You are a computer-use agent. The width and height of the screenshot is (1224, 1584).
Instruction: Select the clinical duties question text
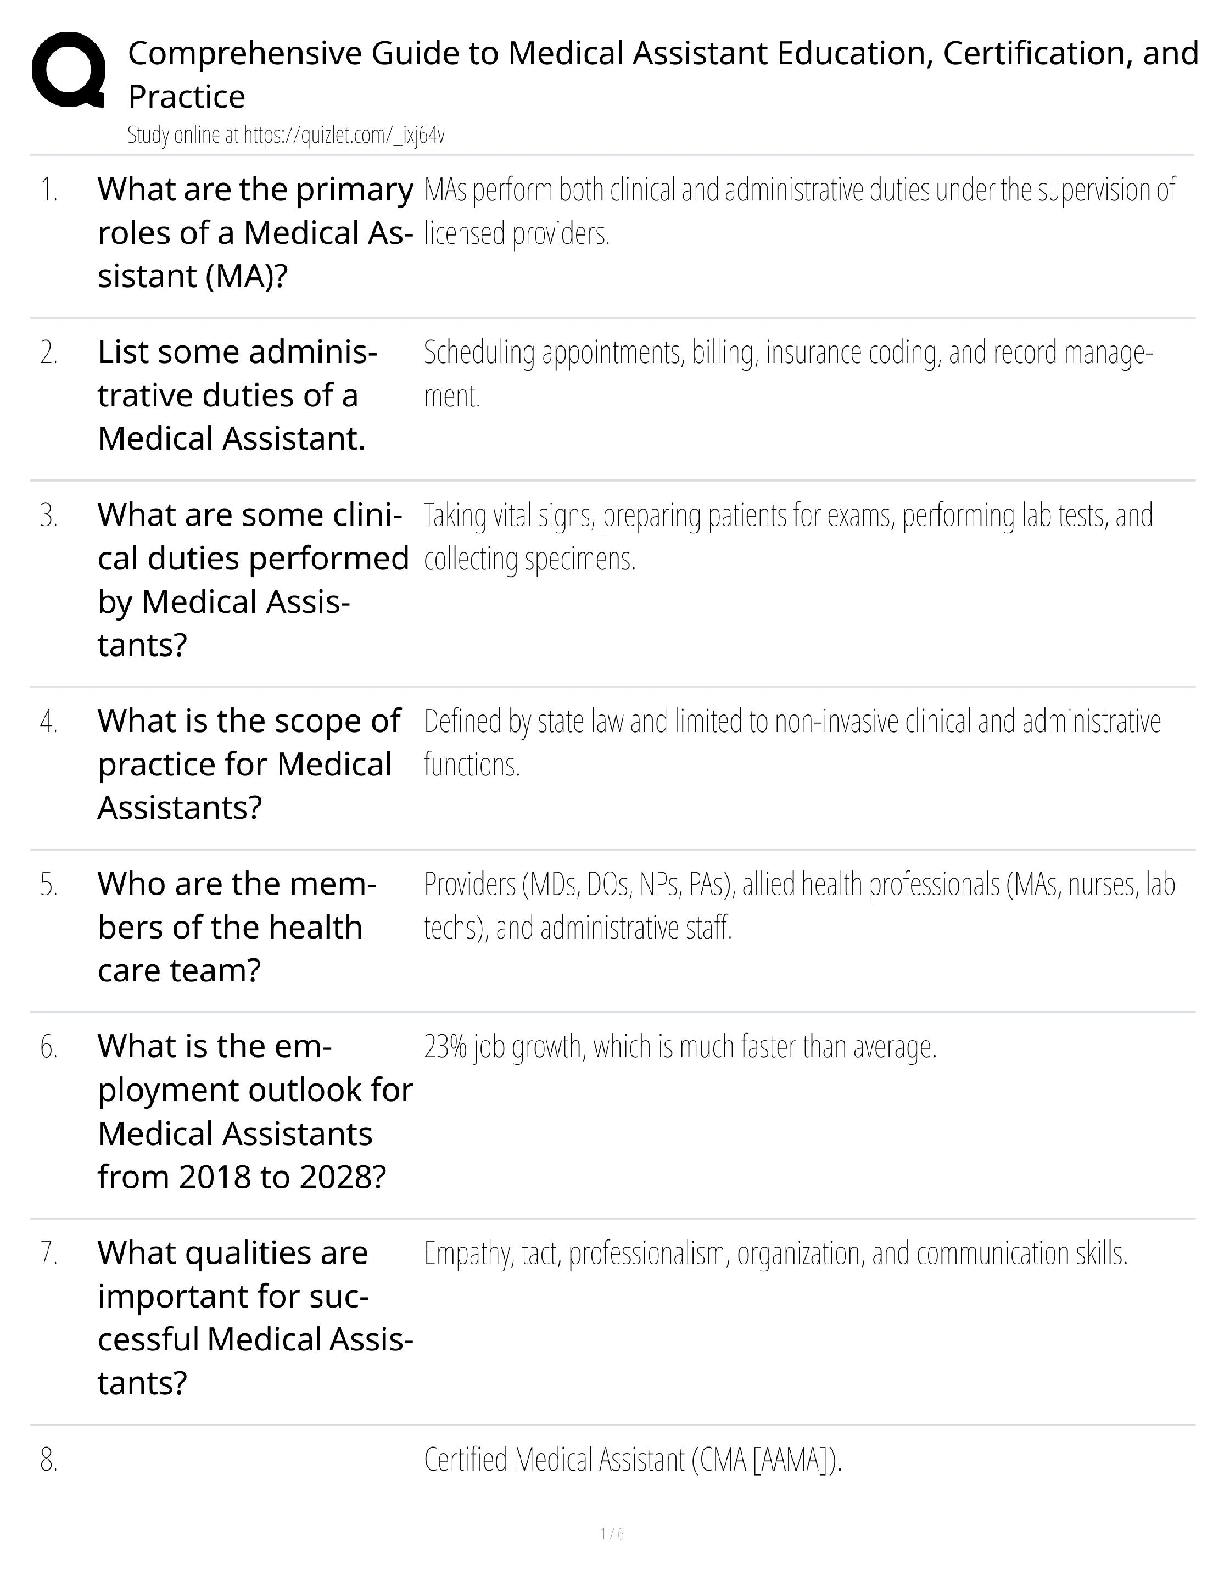coord(252,579)
